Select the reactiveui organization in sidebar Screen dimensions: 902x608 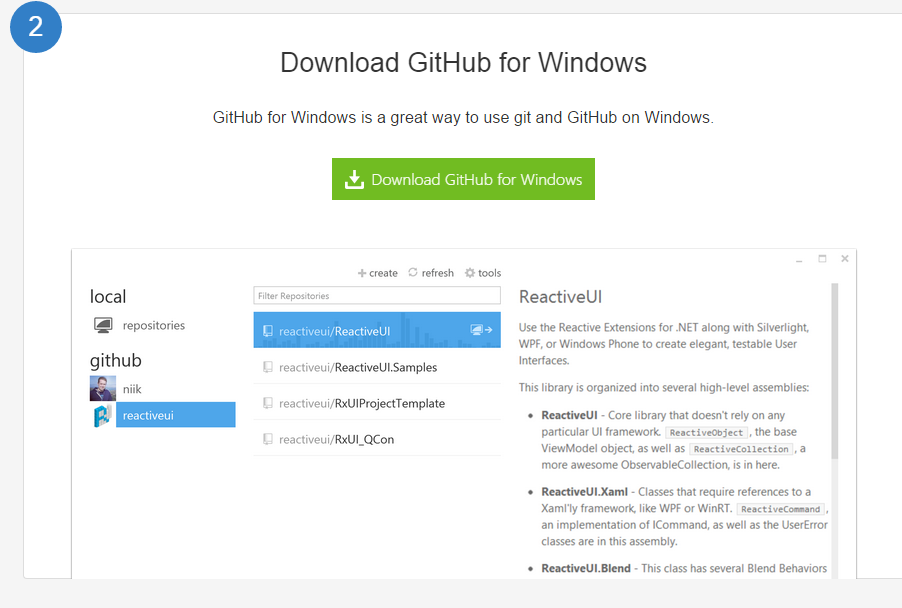point(175,415)
